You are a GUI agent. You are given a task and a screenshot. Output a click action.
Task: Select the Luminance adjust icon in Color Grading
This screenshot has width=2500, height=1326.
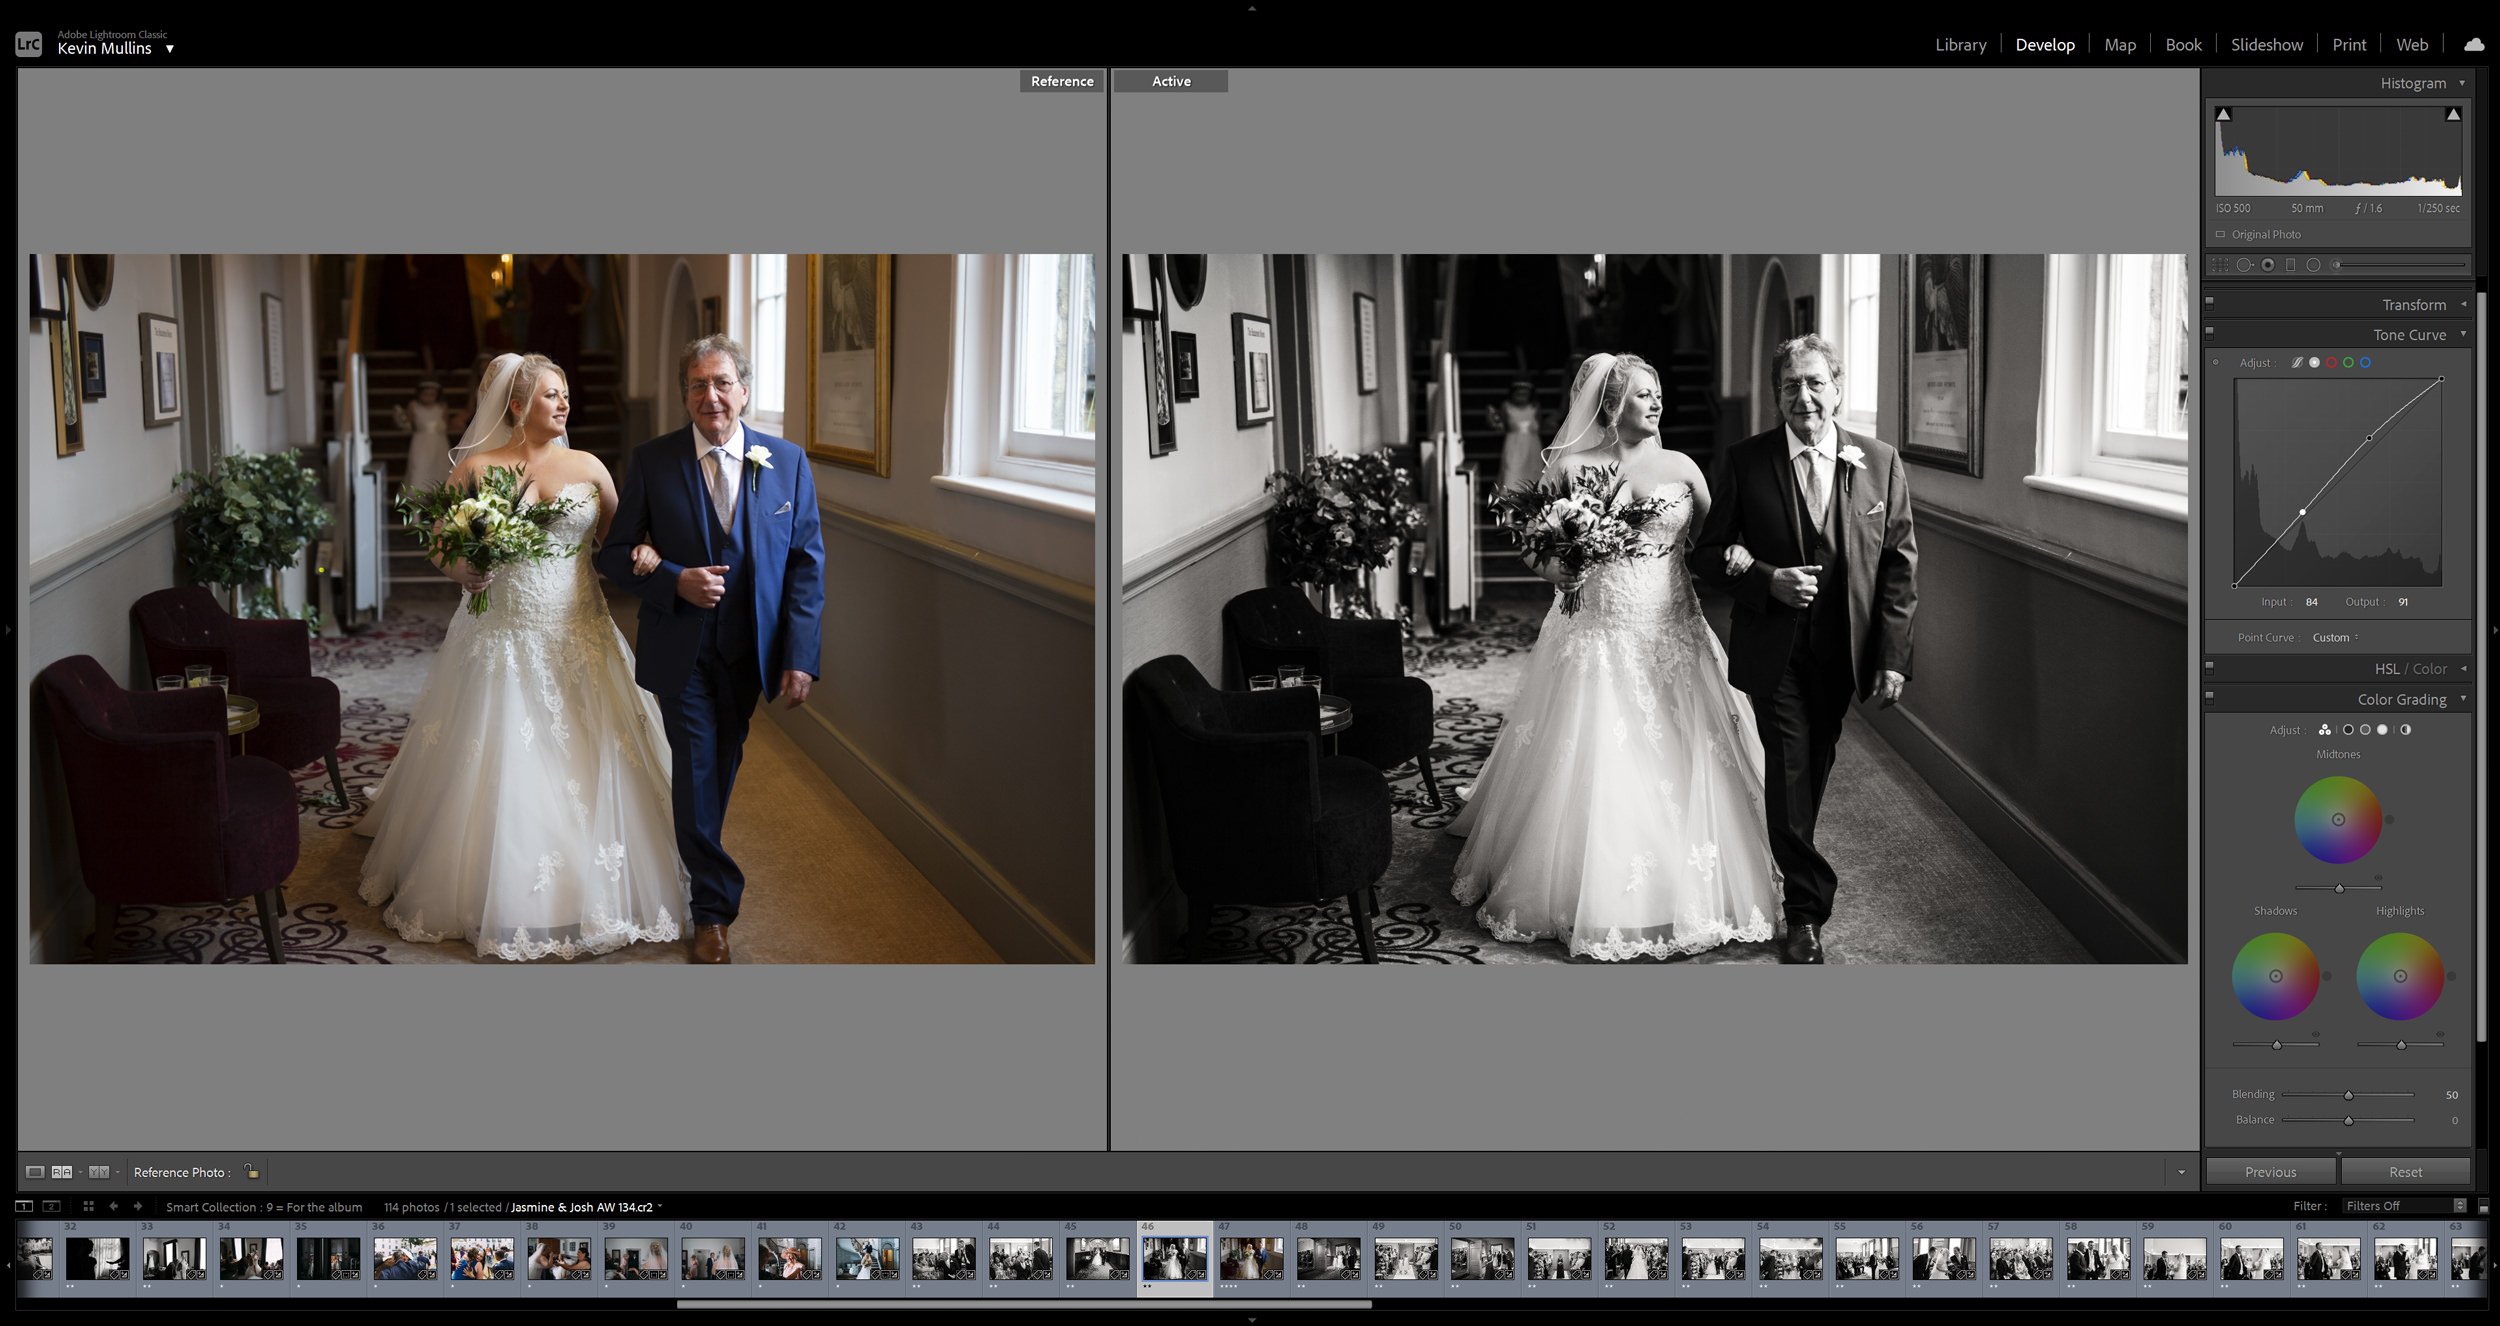[x=2406, y=730]
